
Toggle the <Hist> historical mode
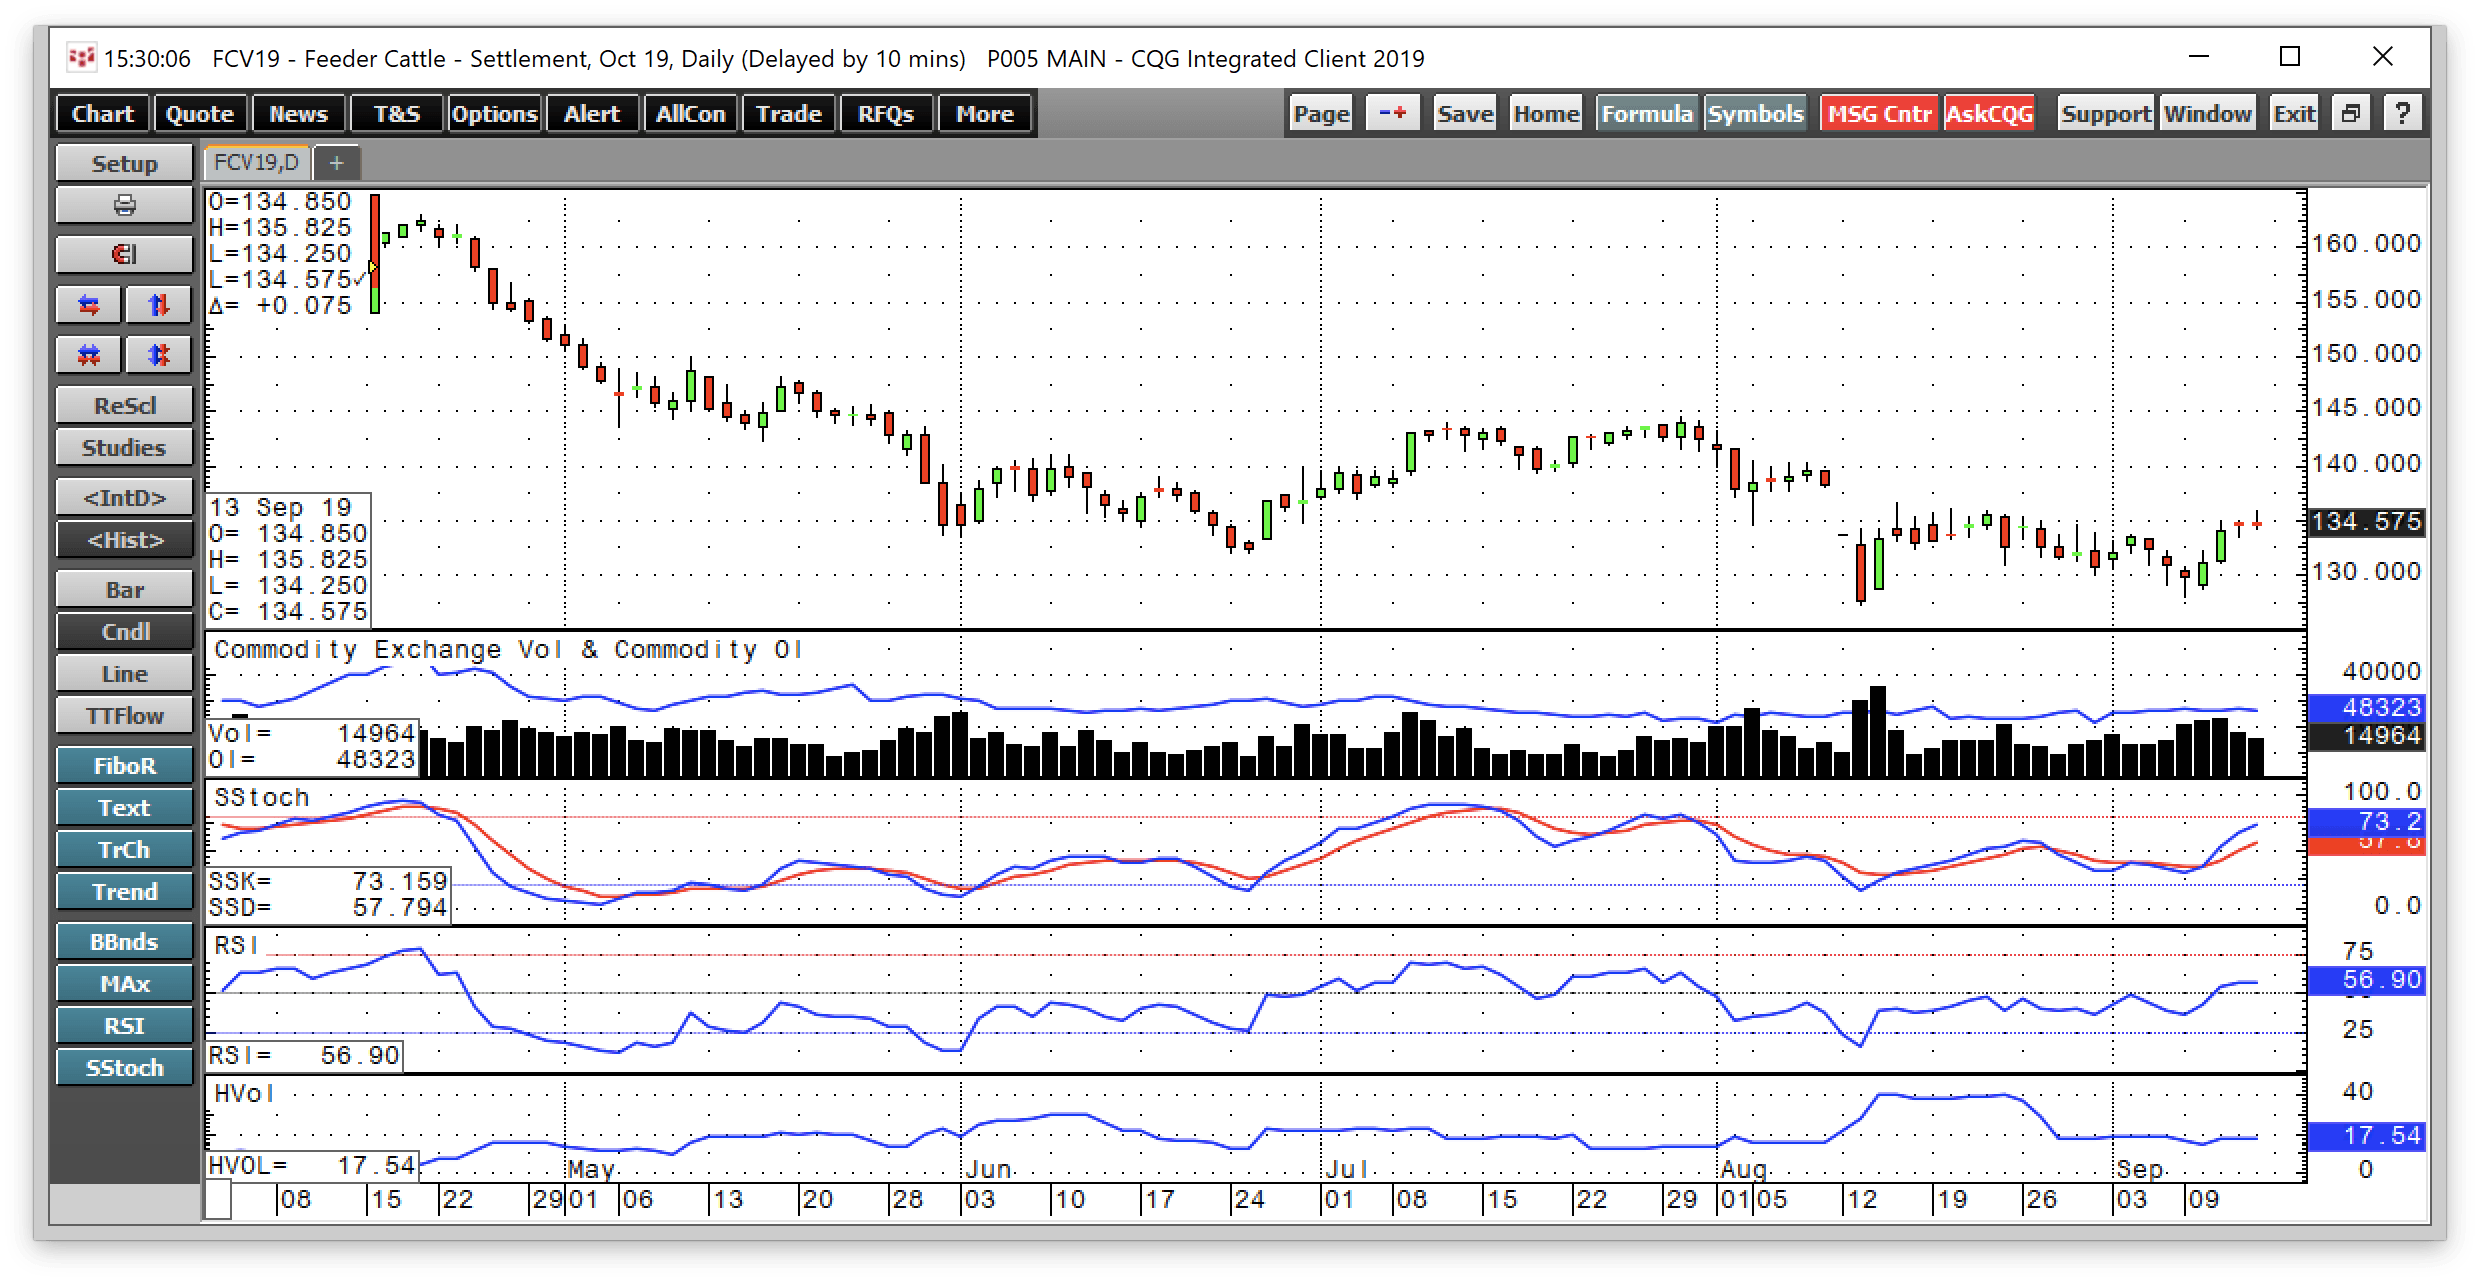coord(124,540)
